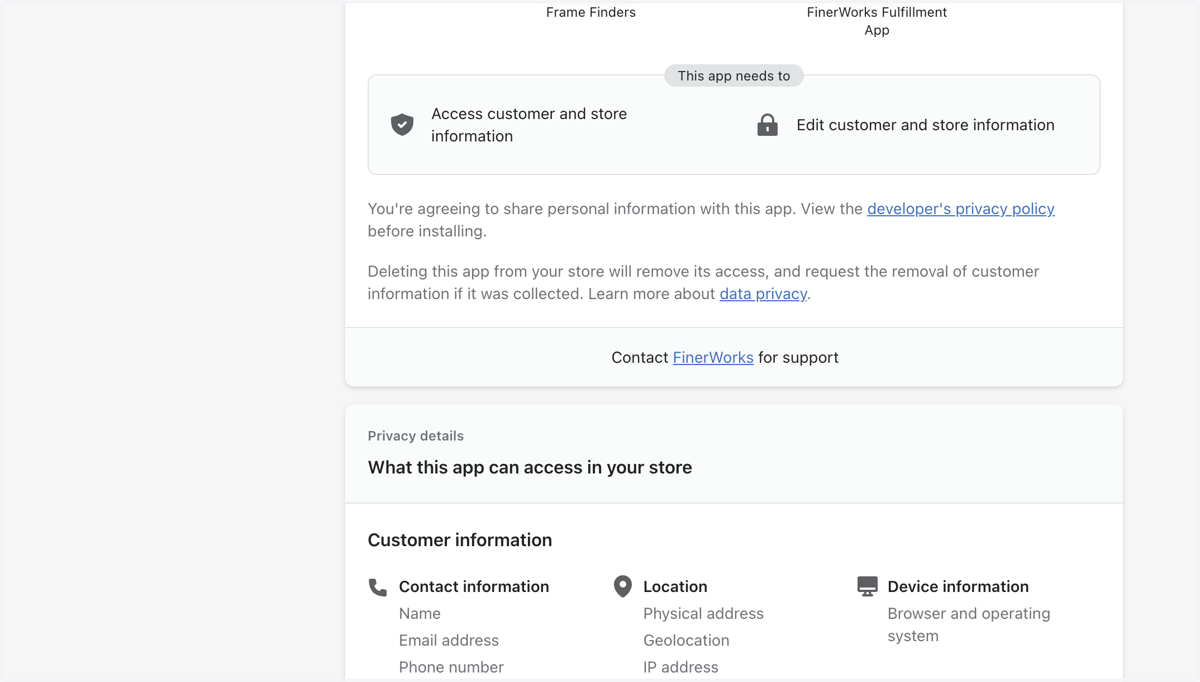The height and width of the screenshot is (682, 1200).
Task: Open the data privacy link
Action: click(x=763, y=294)
